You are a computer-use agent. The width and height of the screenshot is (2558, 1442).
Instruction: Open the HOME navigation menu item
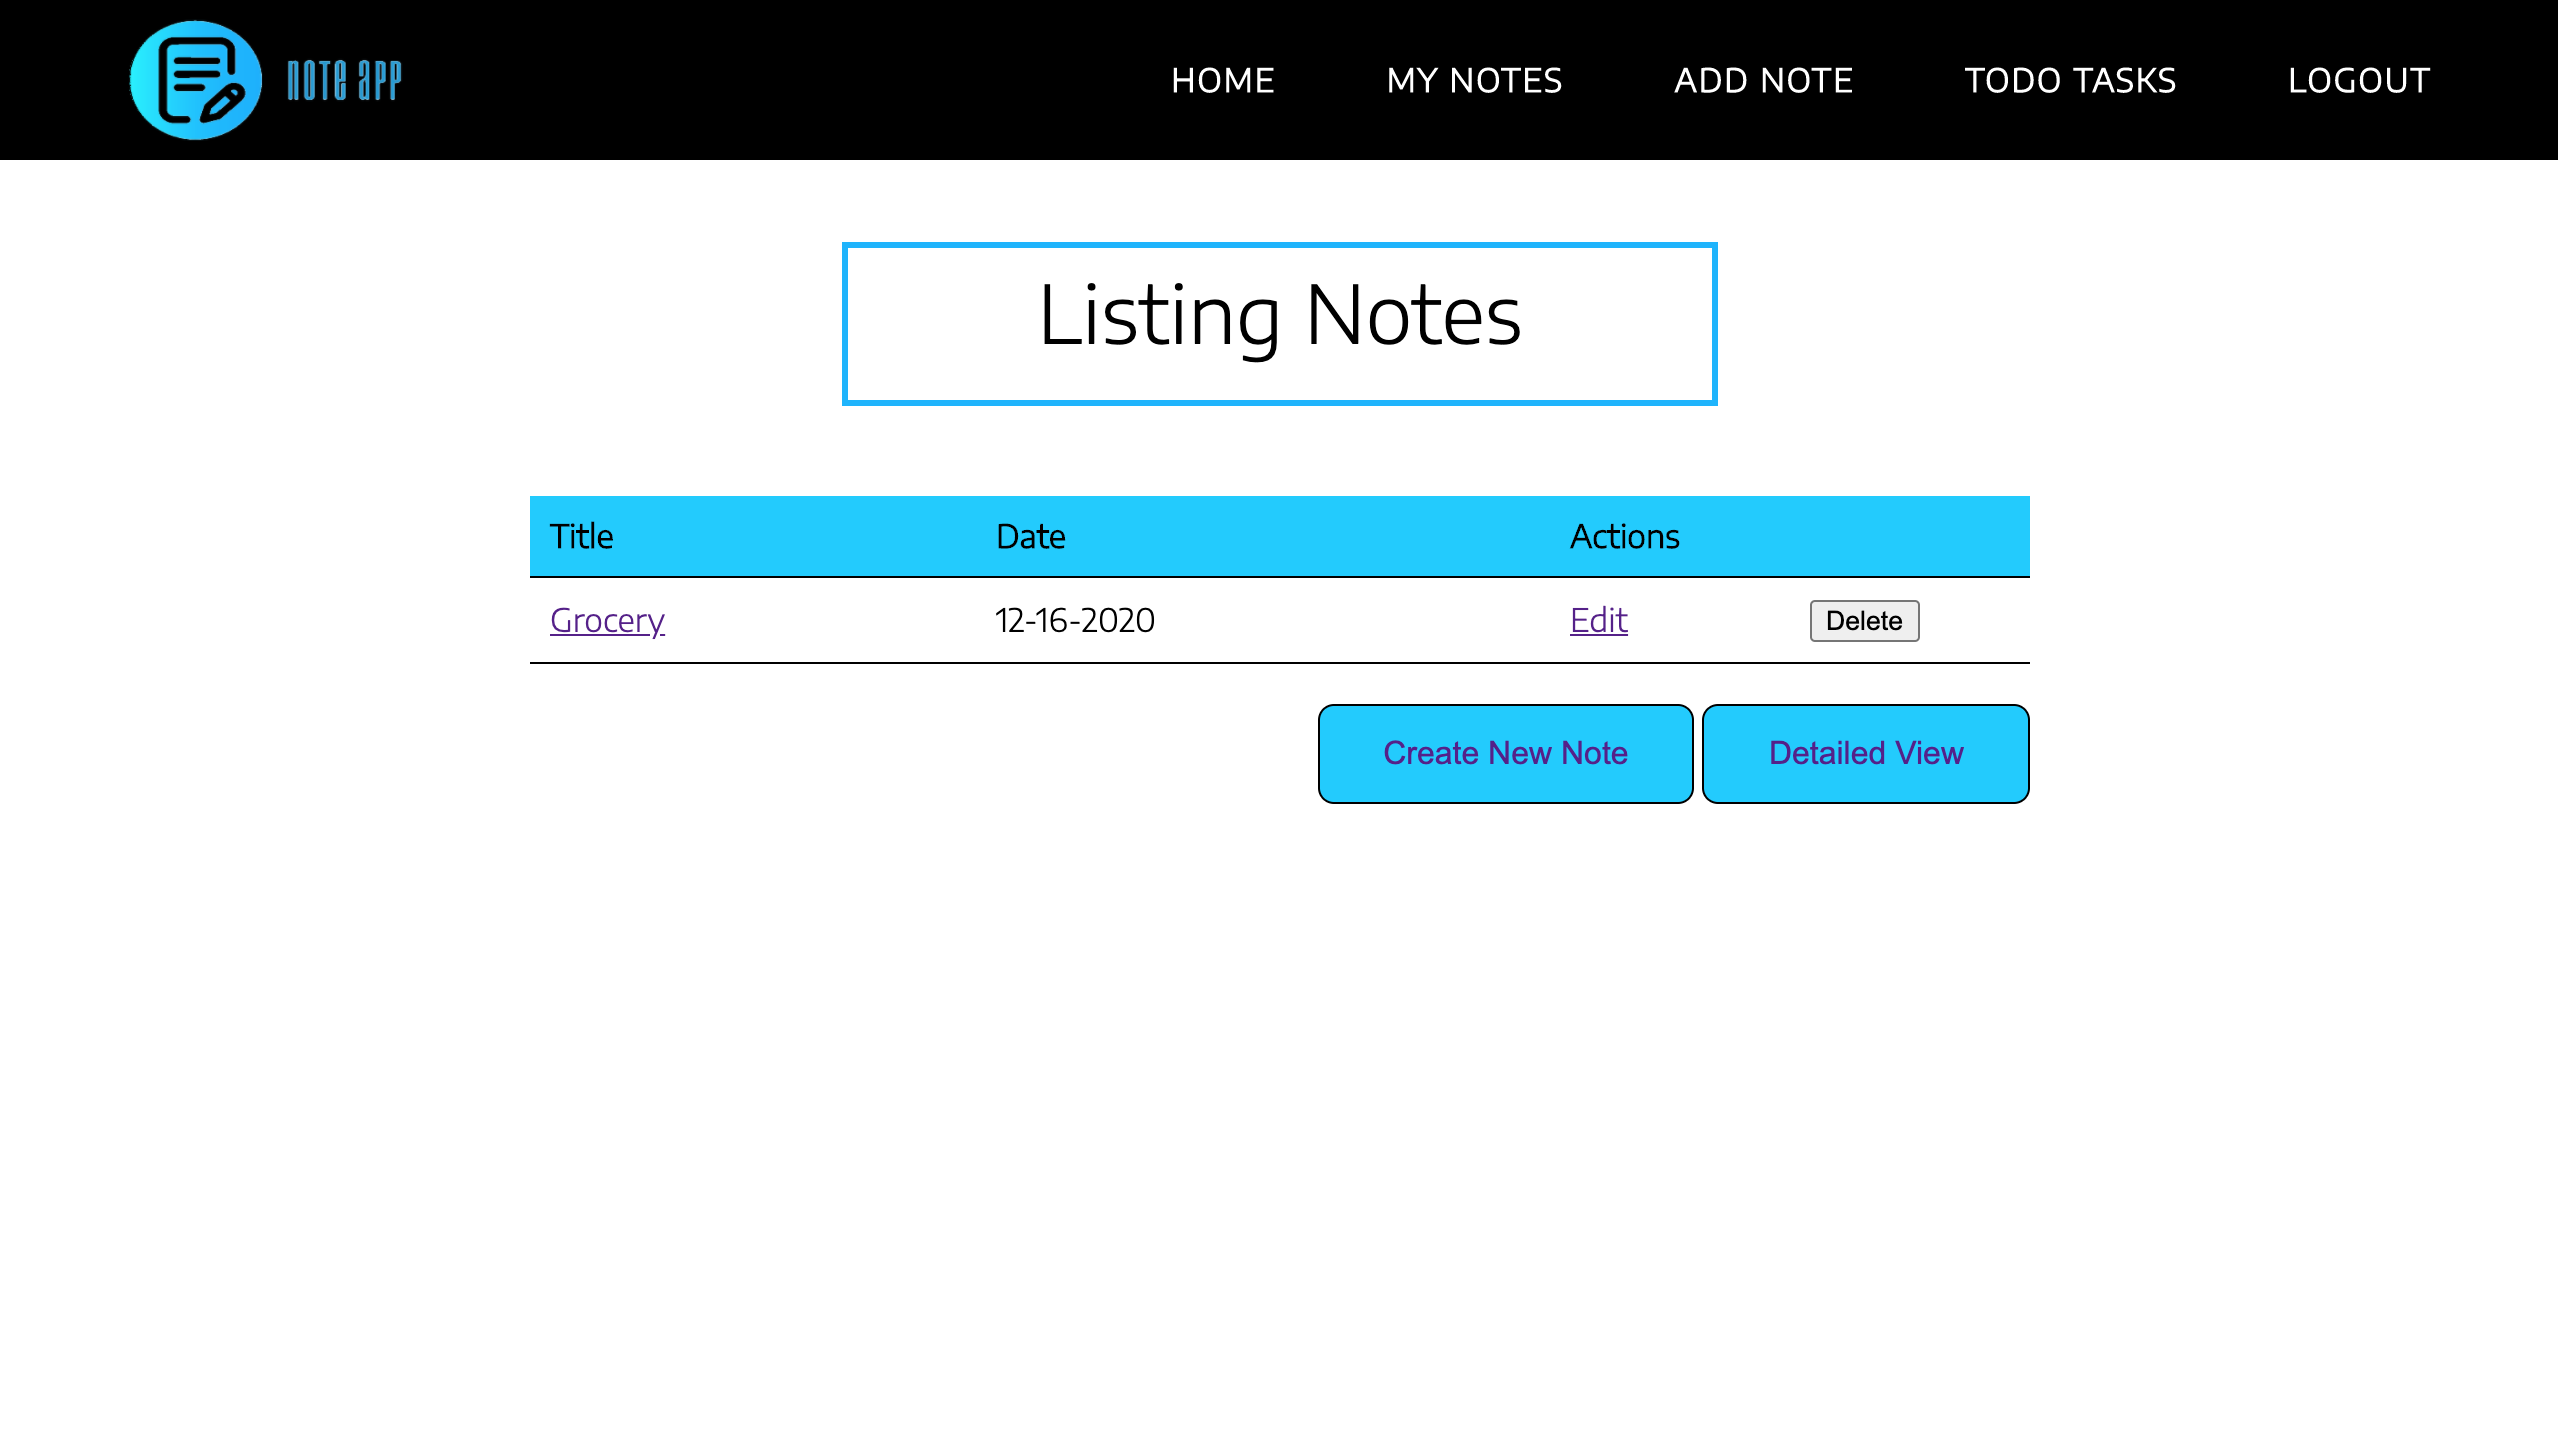[1221, 80]
